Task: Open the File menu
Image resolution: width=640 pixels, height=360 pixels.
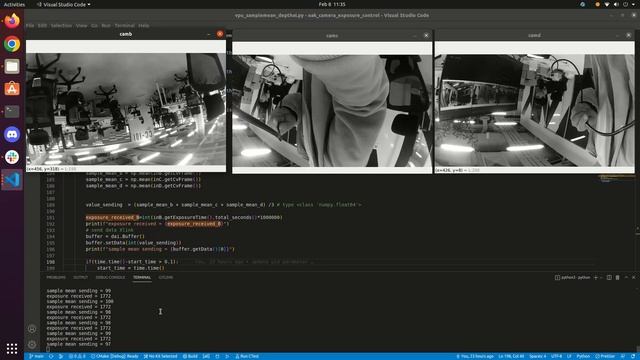Action: click(30, 25)
